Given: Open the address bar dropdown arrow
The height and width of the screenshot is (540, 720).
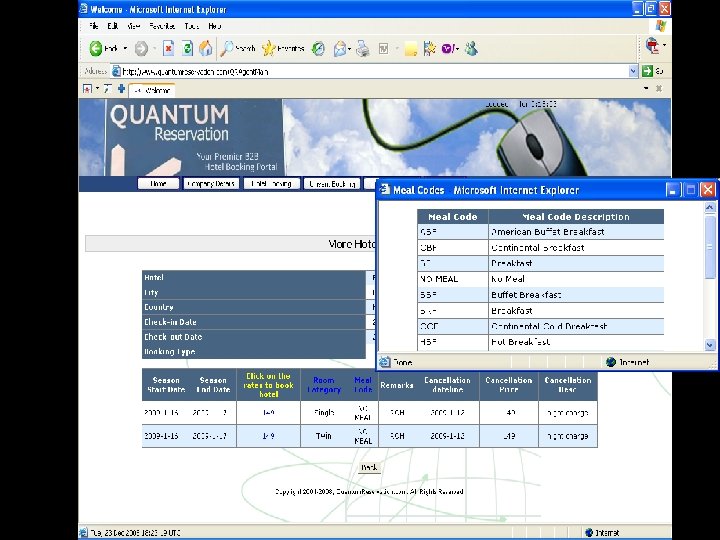Looking at the screenshot, I should 633,71.
